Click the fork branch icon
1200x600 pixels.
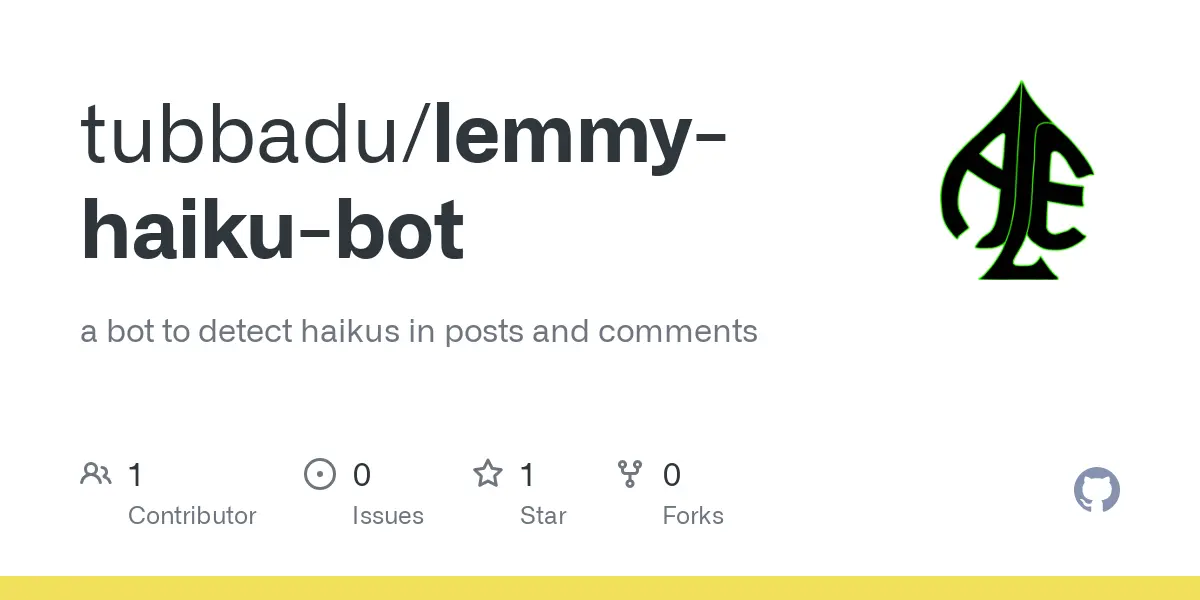[x=630, y=474]
